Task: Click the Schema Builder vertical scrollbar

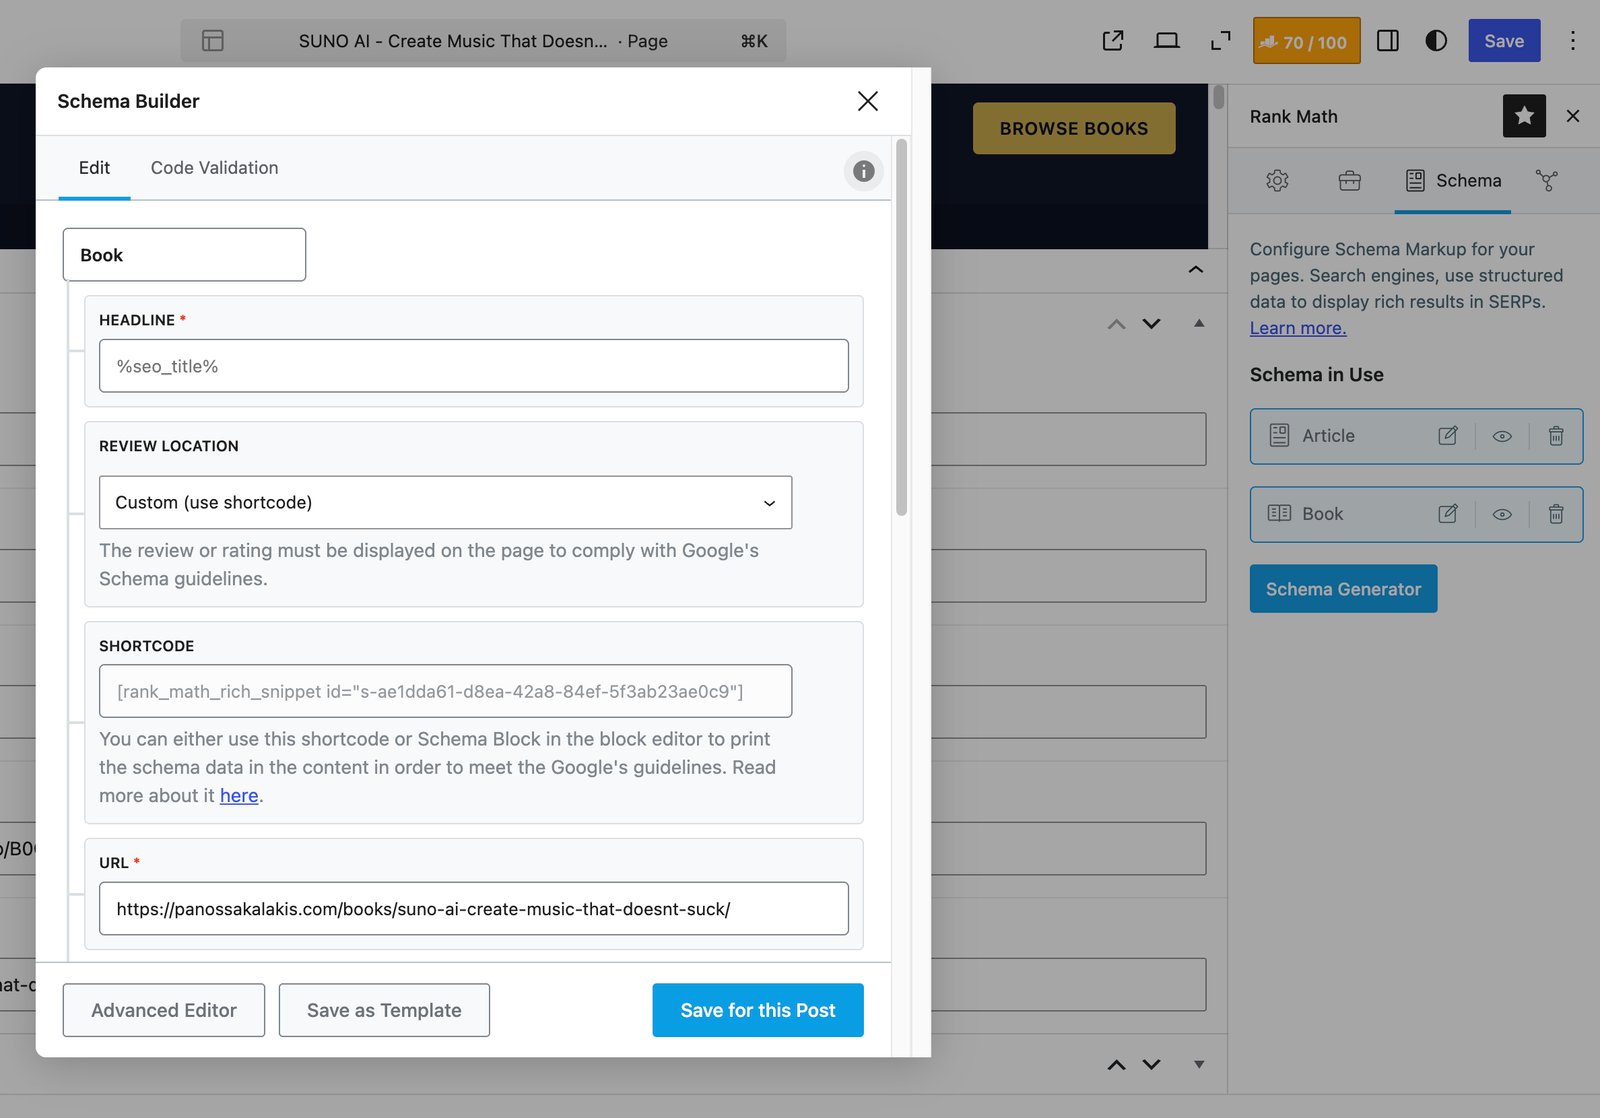Action: [901, 328]
